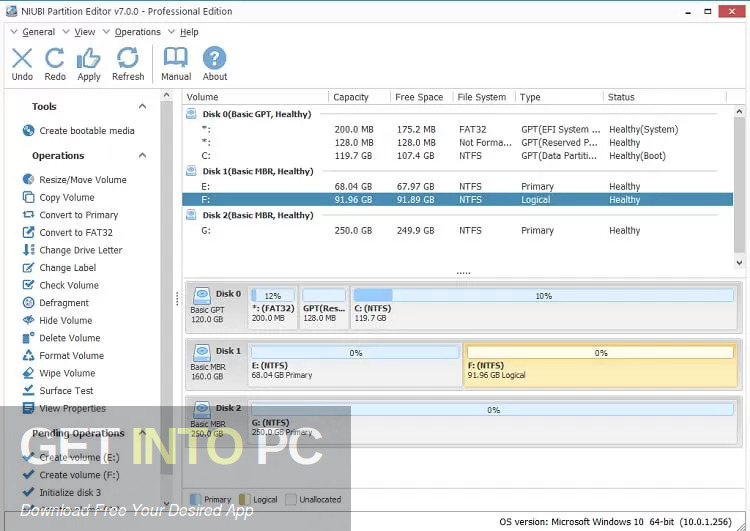The height and width of the screenshot is (531, 750).
Task: Select the C: volume row in list
Action: (x=457, y=156)
